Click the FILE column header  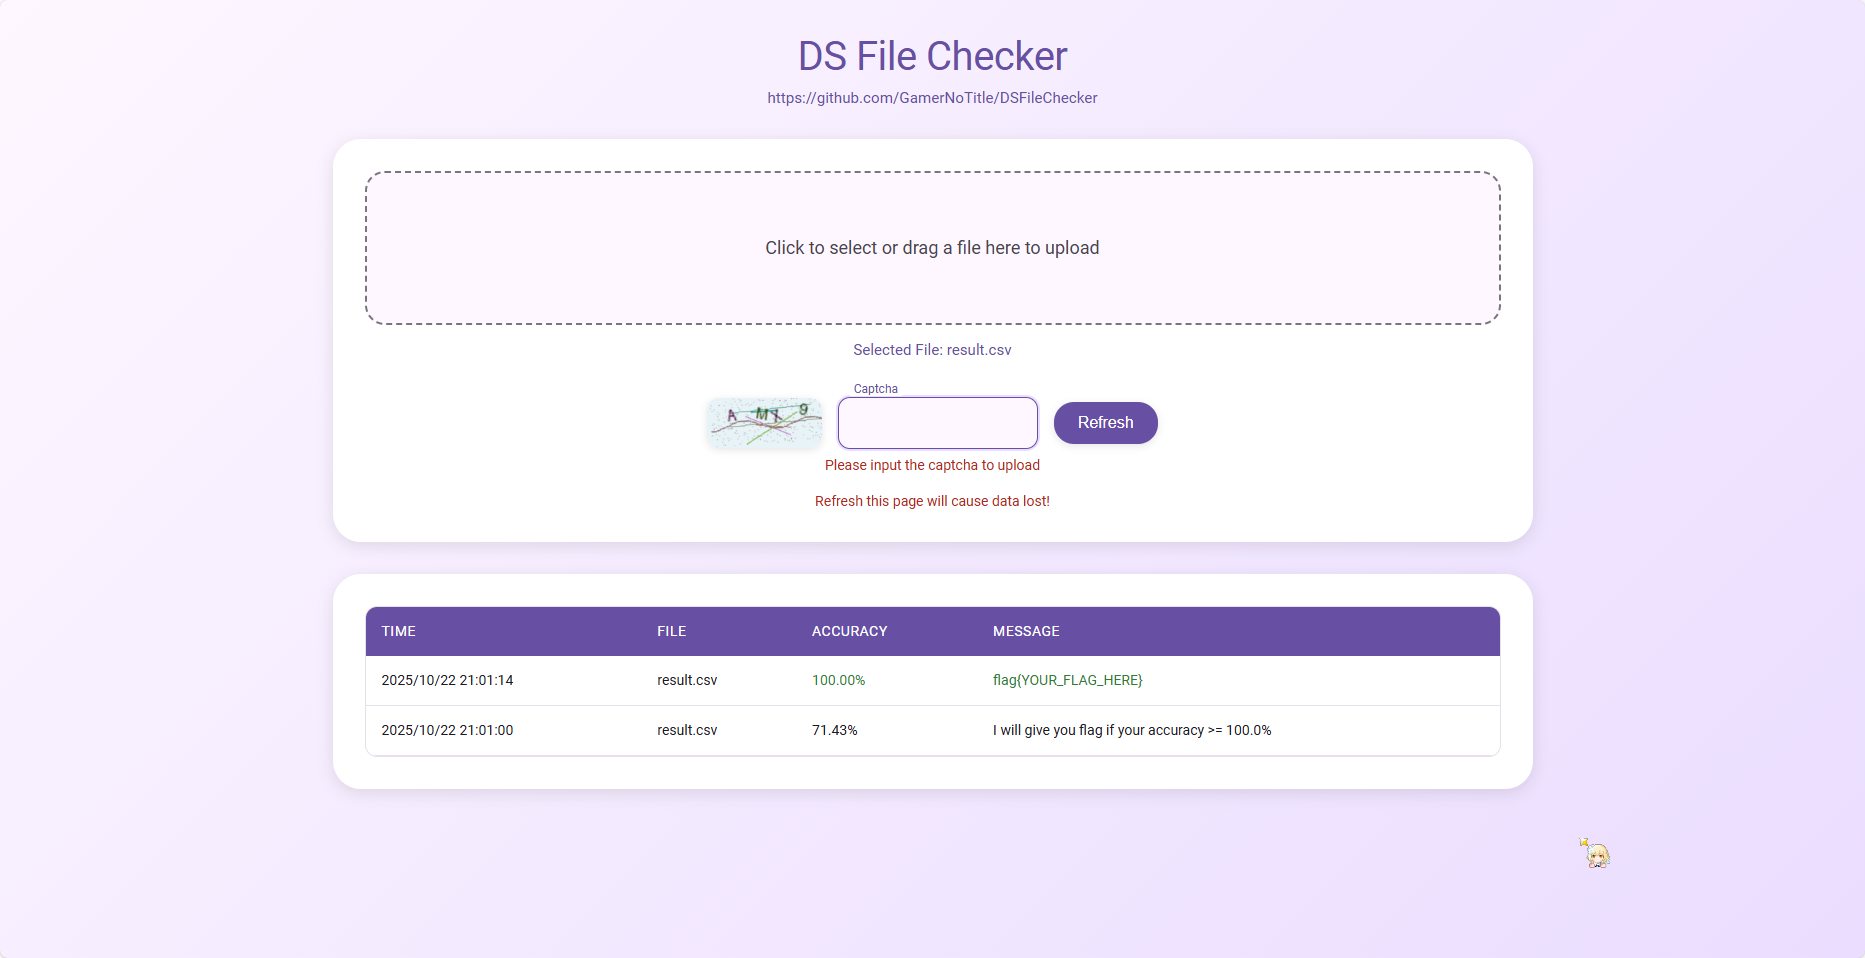[x=671, y=631]
